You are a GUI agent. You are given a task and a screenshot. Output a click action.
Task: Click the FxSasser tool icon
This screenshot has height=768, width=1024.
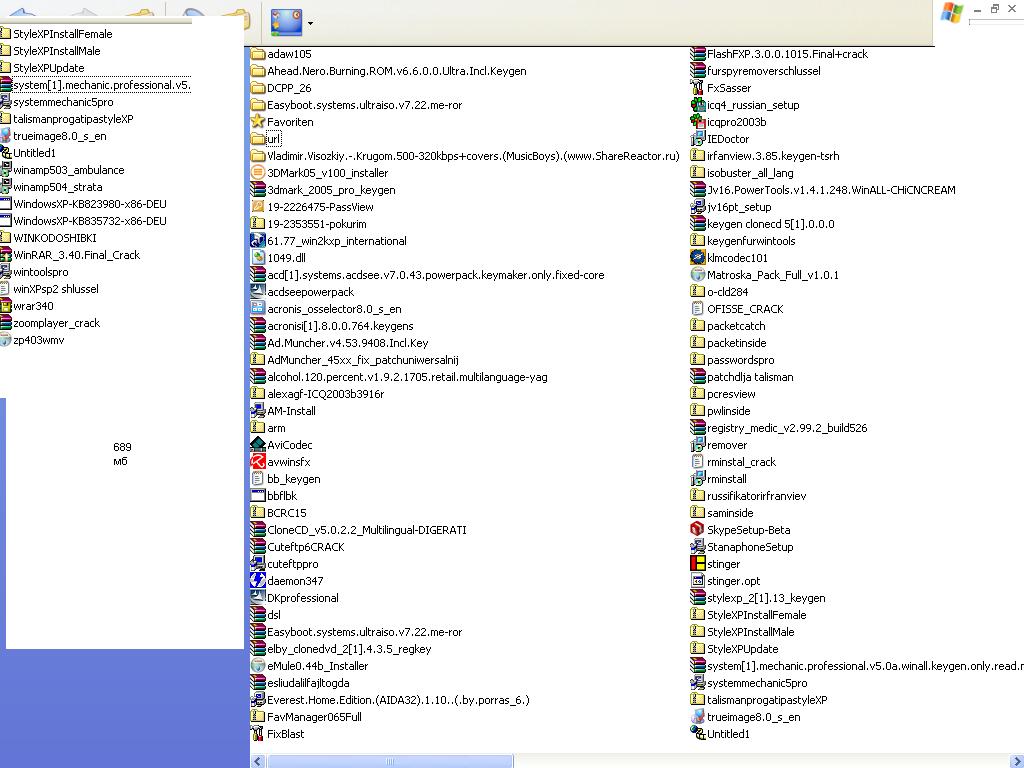tap(697, 88)
